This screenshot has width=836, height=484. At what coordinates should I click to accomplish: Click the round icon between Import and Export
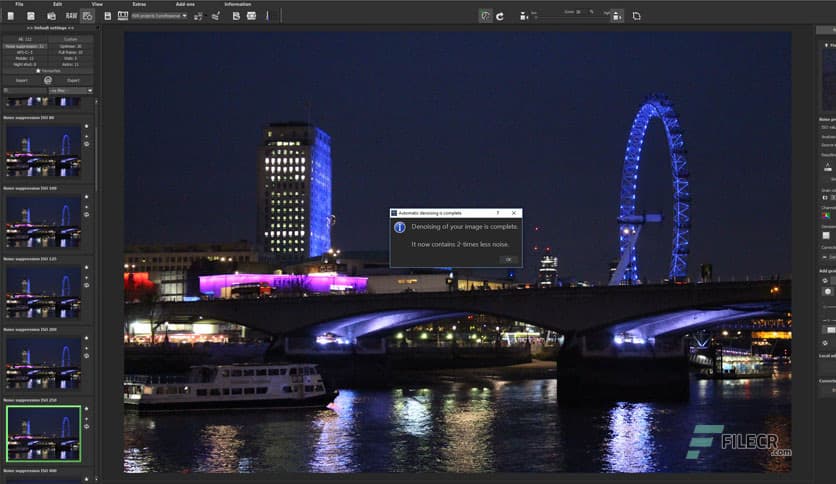point(47,80)
